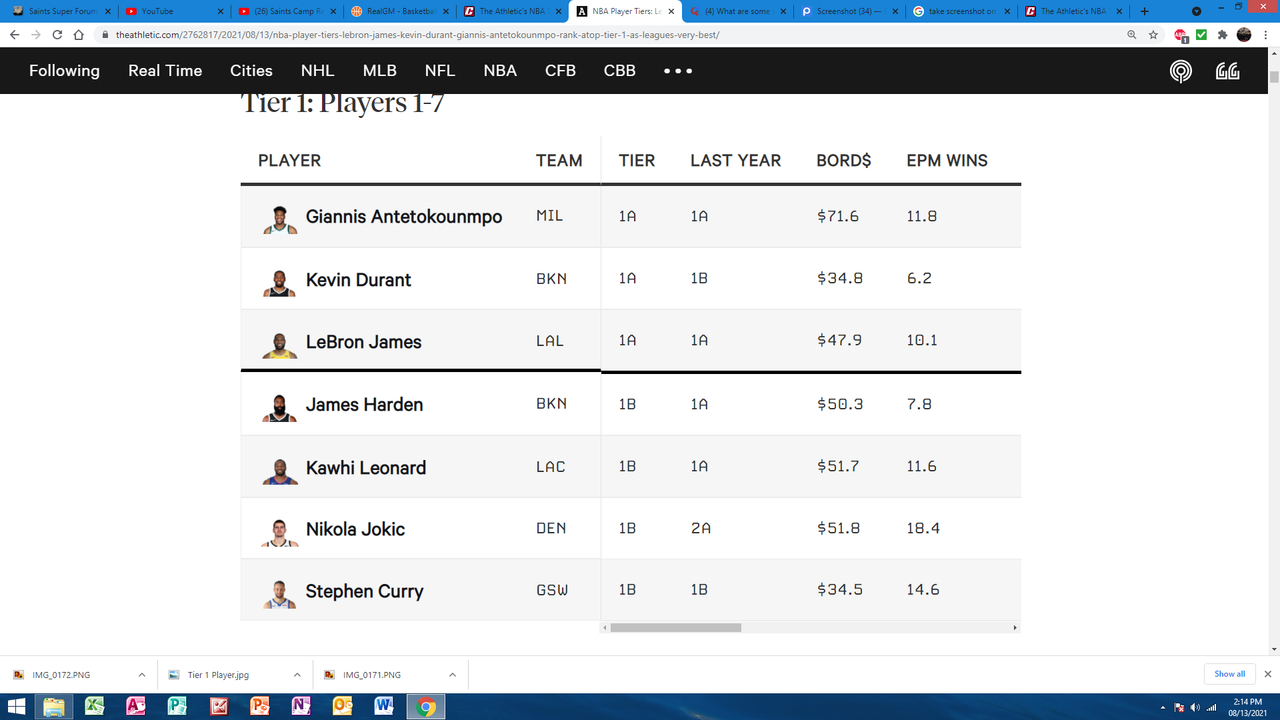This screenshot has height=720, width=1280.
Task: Click Kevin Durant's headshot
Action: point(280,281)
